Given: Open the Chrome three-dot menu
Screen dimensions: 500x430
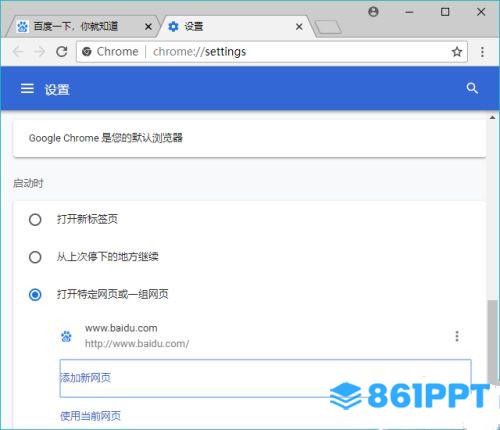Looking at the screenshot, I should tap(482, 52).
